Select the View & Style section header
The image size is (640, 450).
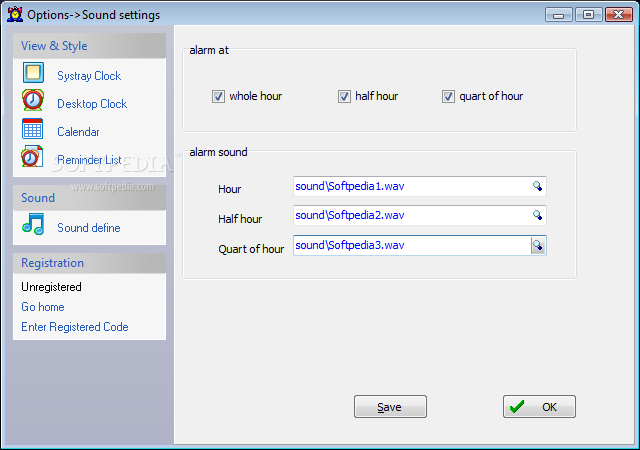click(x=89, y=46)
